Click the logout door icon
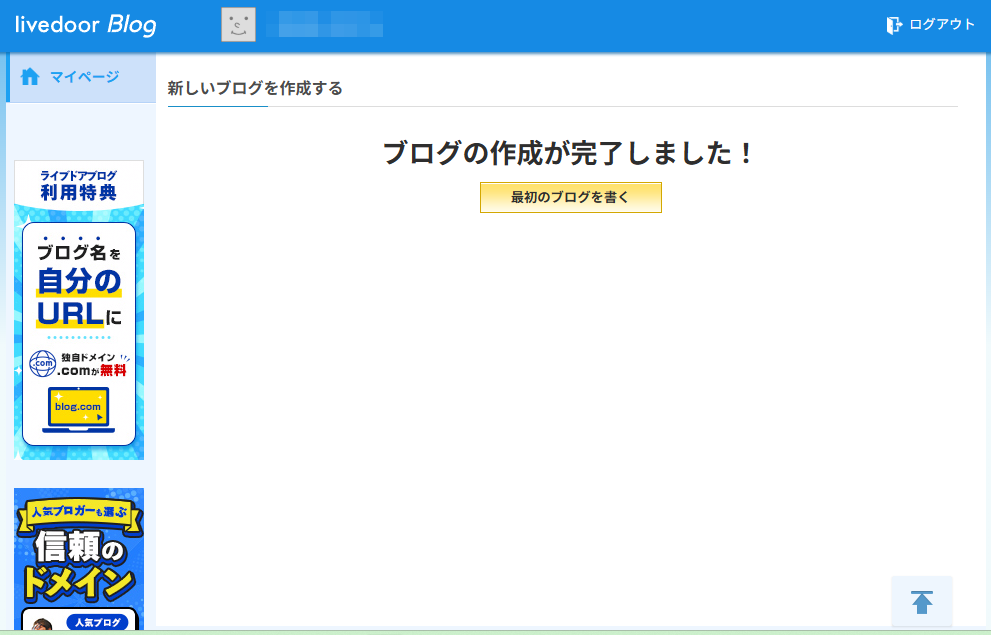Viewport: 991px width, 635px height. point(894,25)
